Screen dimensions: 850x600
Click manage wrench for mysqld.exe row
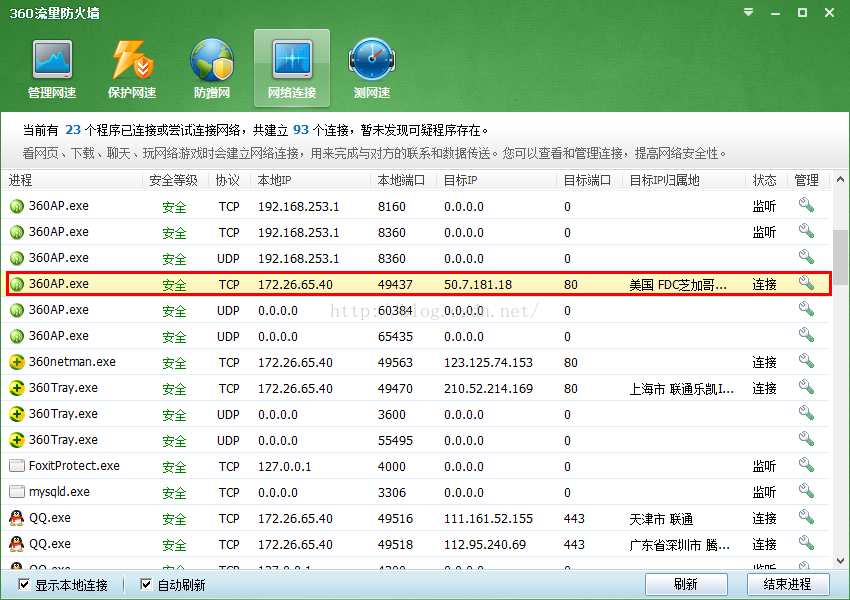(806, 492)
